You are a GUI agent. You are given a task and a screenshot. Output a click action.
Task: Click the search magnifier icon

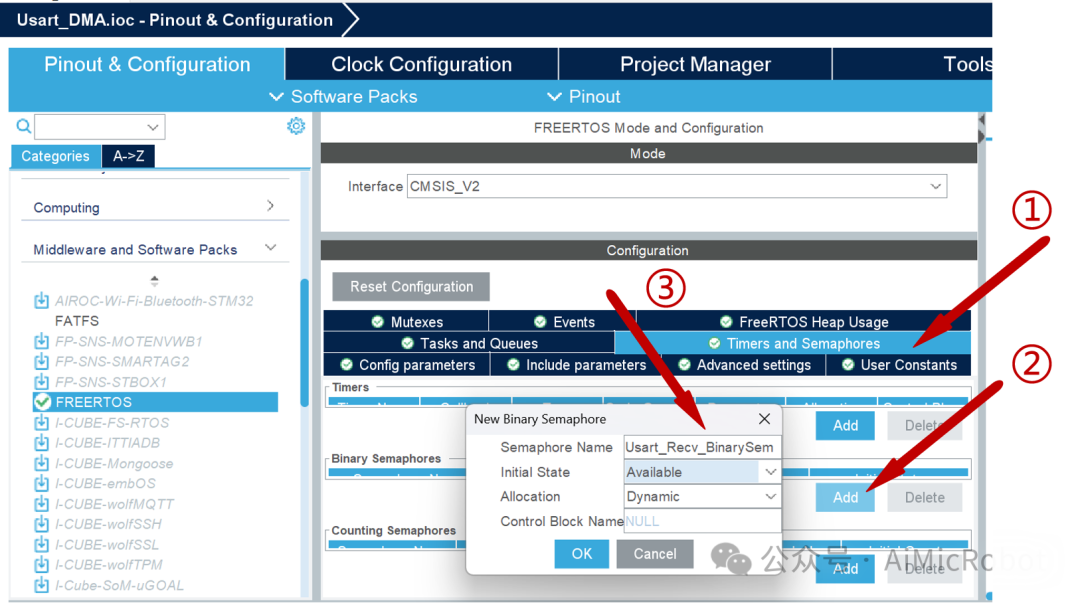click(23, 126)
